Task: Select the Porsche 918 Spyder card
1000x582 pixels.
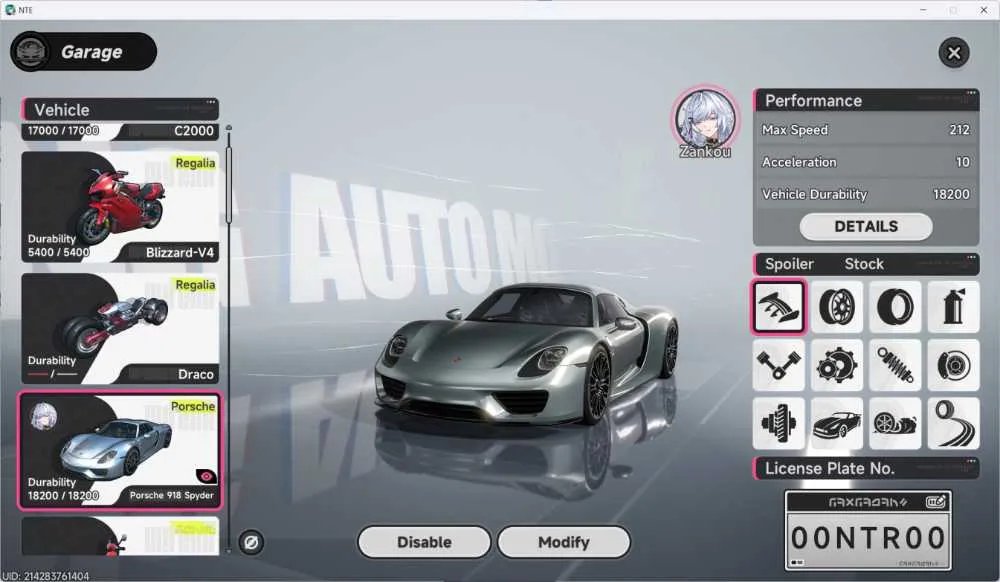Action: [120, 451]
